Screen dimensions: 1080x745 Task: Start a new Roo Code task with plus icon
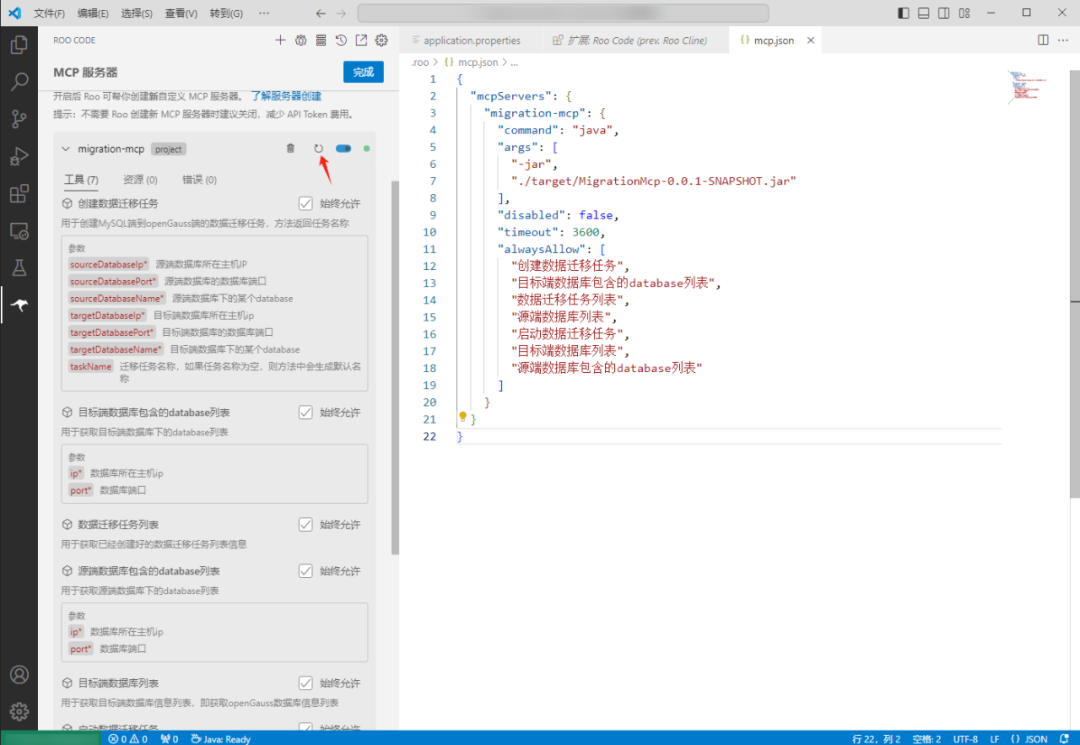pos(280,40)
